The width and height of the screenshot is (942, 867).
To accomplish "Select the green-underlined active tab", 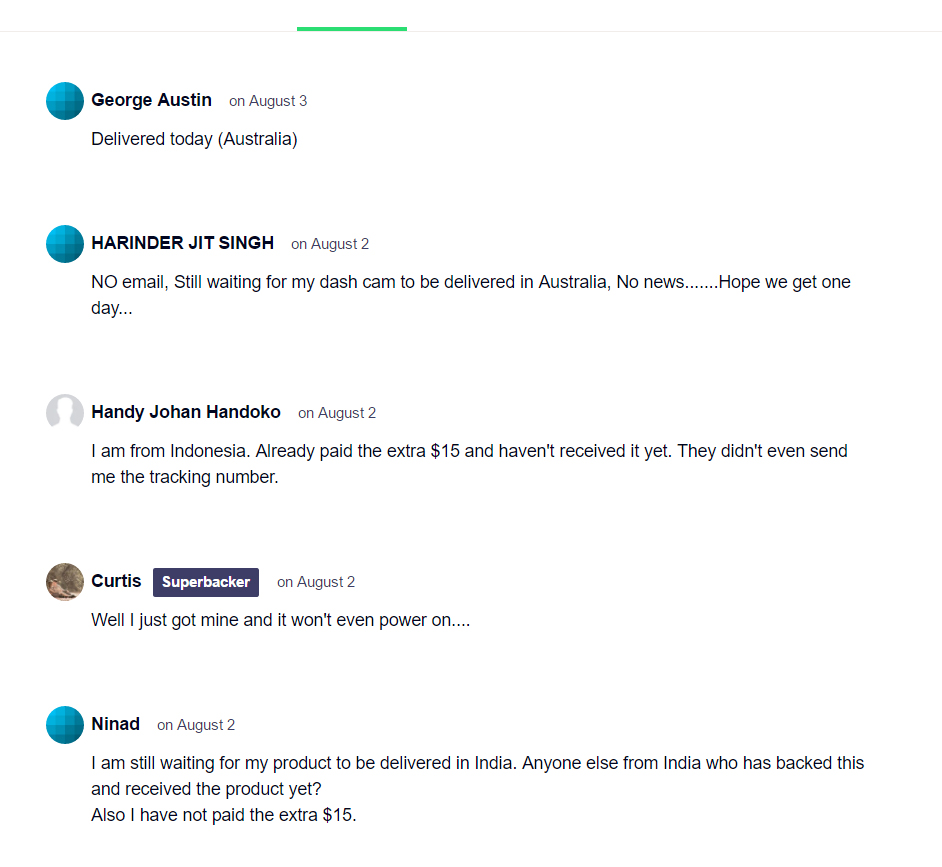I will coord(352,16).
